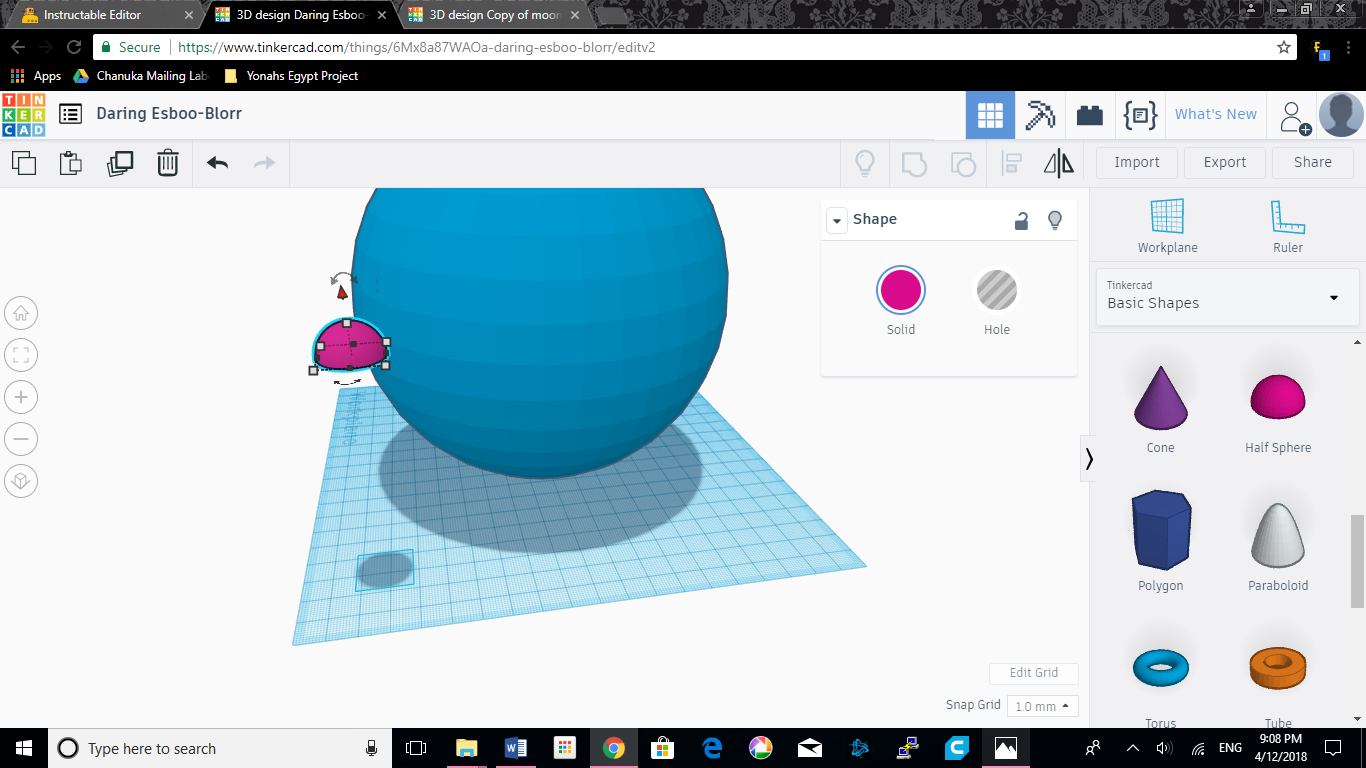Hide selected shape via panel lightbulb
1366x768 pixels.
pos(1054,221)
